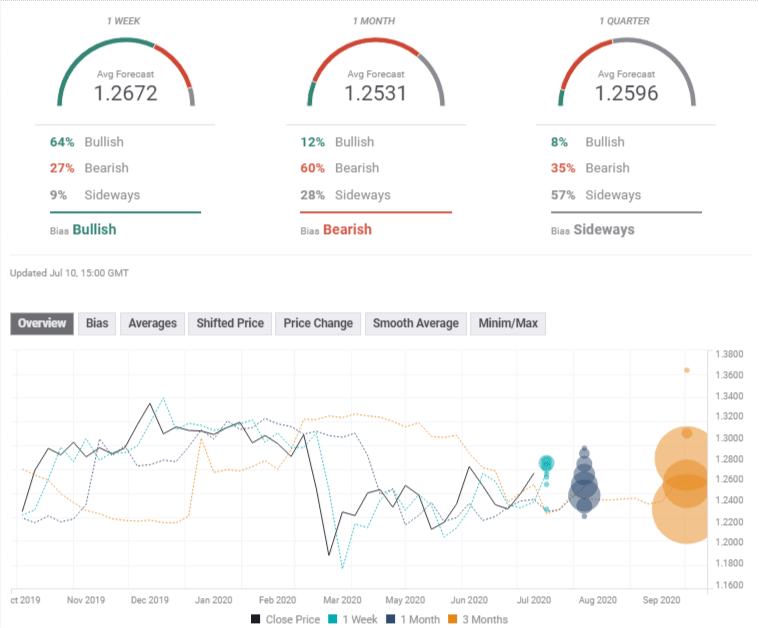Show the Shifted Price view
Image resolution: width=759 pixels, height=628 pixels.
pos(230,323)
